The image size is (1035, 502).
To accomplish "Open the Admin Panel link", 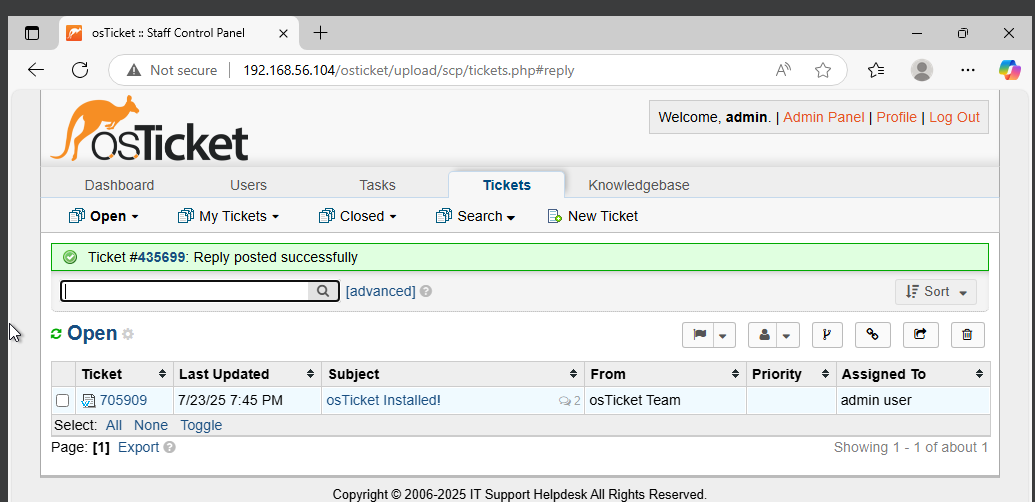I will pyautogui.click(x=823, y=117).
